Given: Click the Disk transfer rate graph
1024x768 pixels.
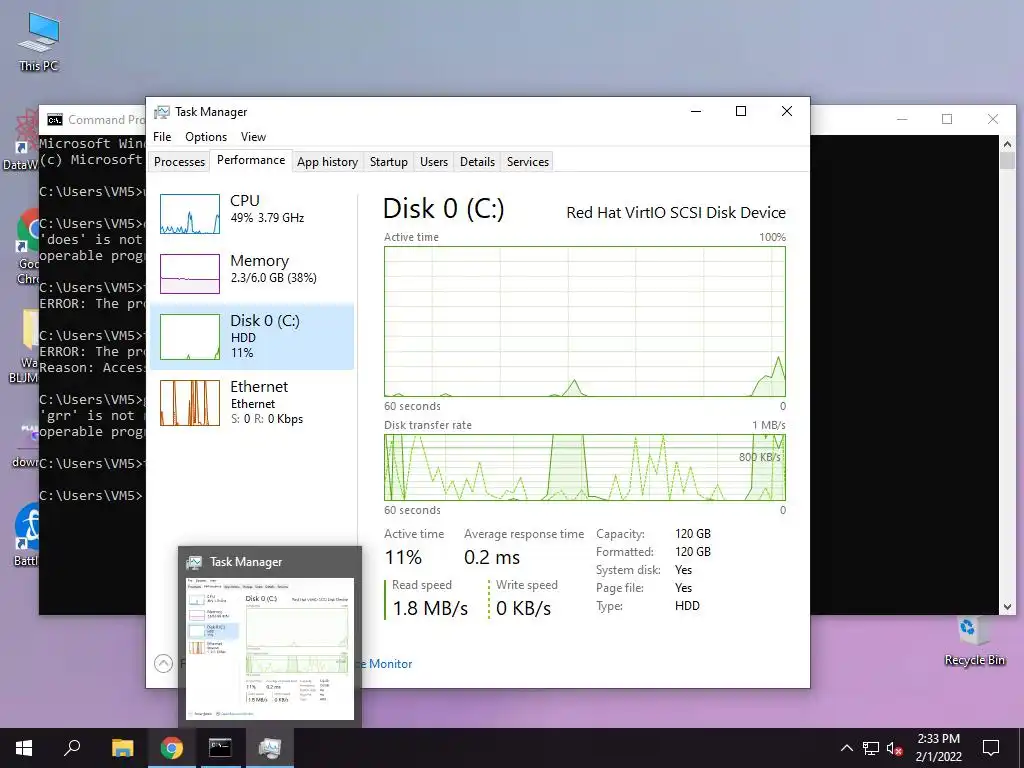Looking at the screenshot, I should (x=584, y=468).
